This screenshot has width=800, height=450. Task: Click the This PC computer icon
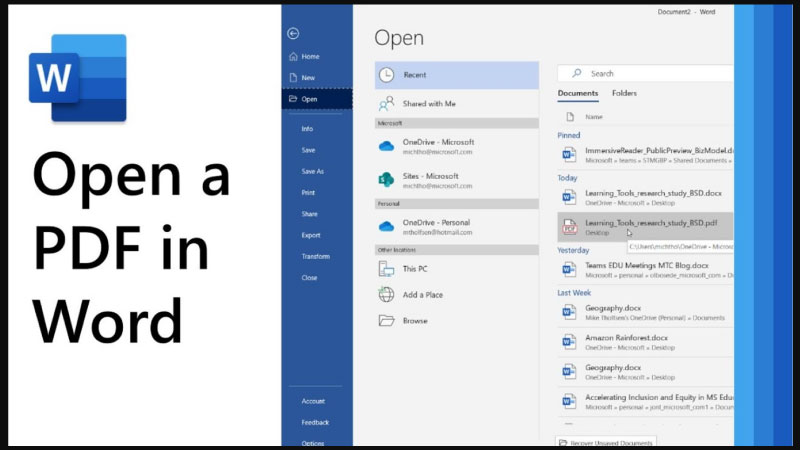click(x=387, y=269)
